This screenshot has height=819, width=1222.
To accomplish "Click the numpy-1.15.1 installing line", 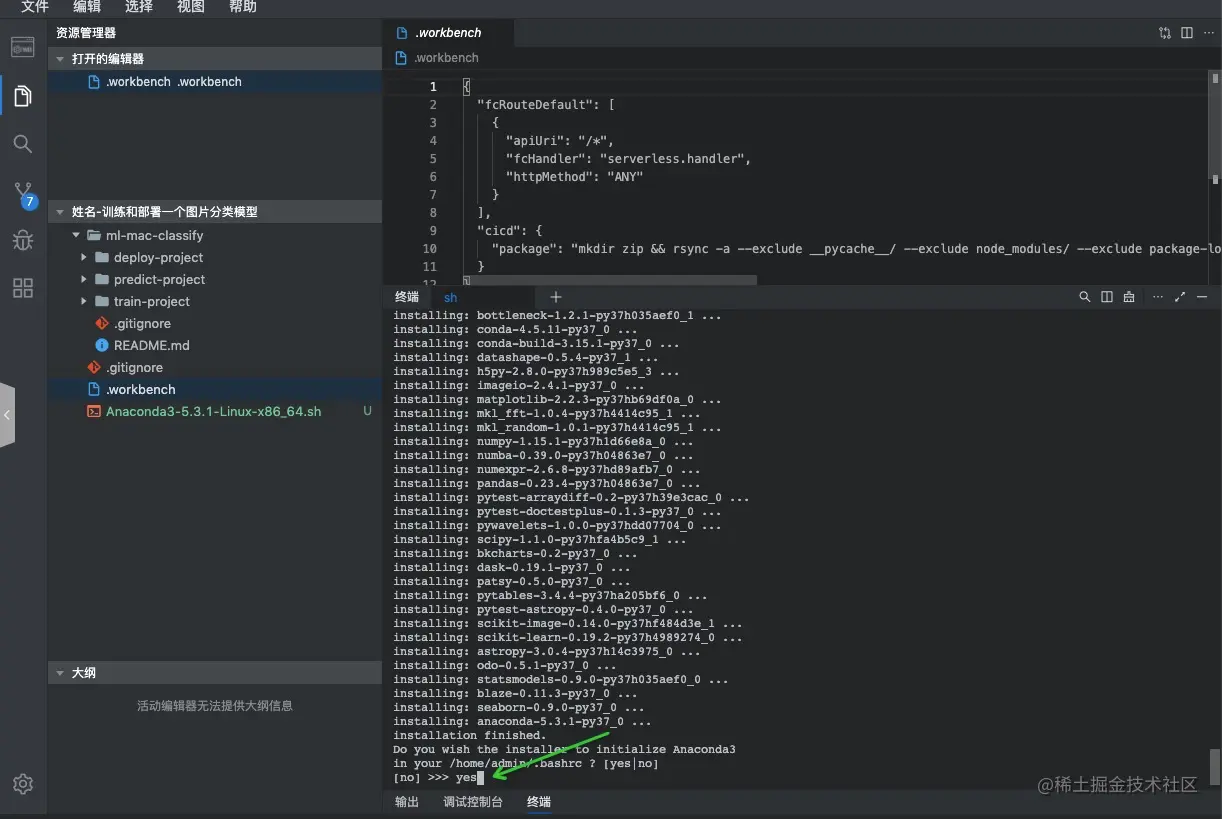I will tap(543, 441).
